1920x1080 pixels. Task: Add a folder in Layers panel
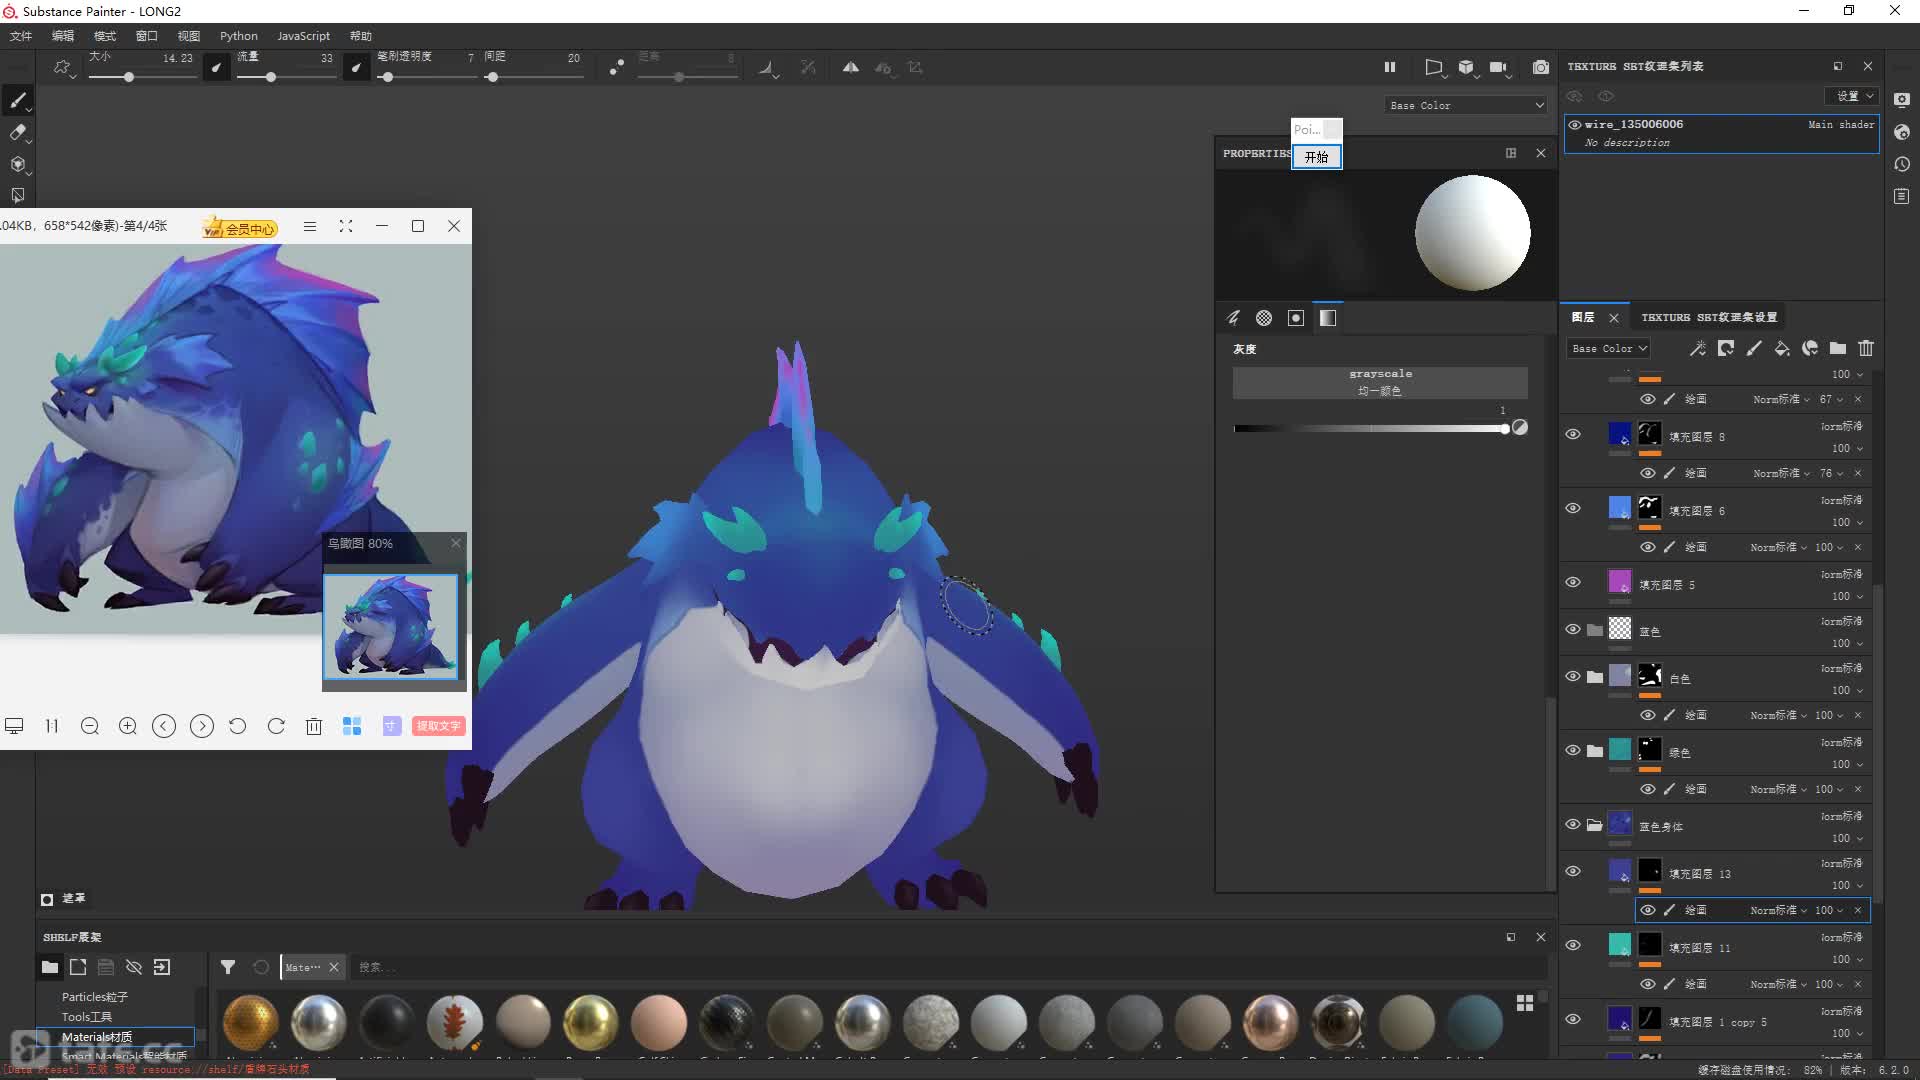point(1838,348)
